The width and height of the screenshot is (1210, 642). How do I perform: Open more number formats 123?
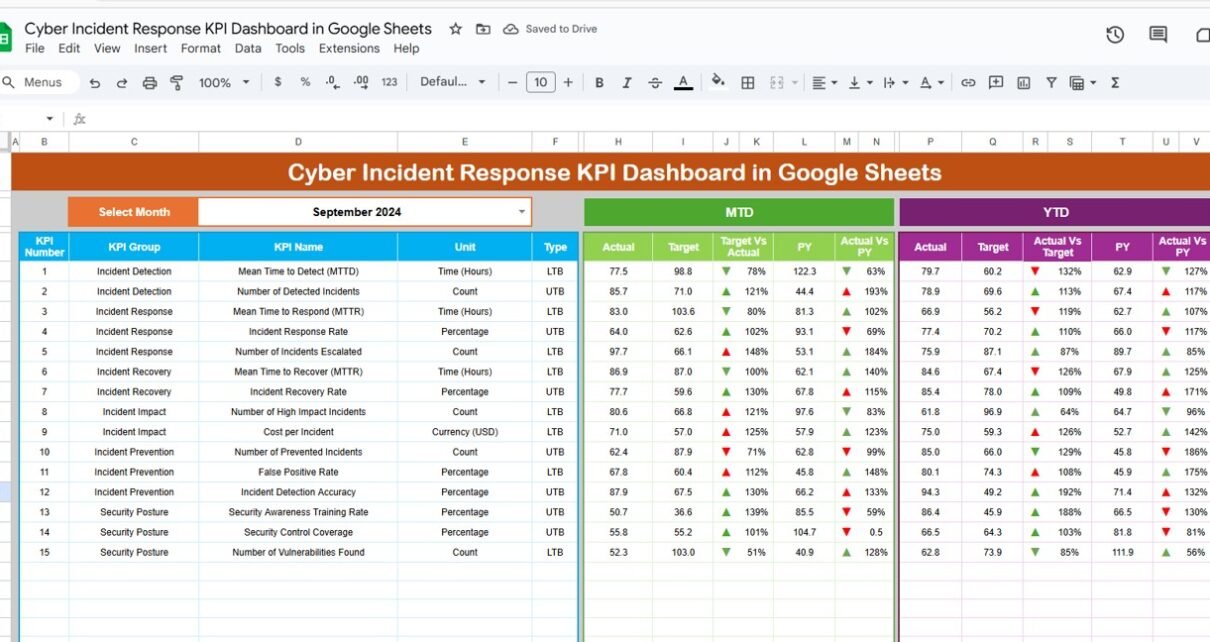pyautogui.click(x=389, y=83)
